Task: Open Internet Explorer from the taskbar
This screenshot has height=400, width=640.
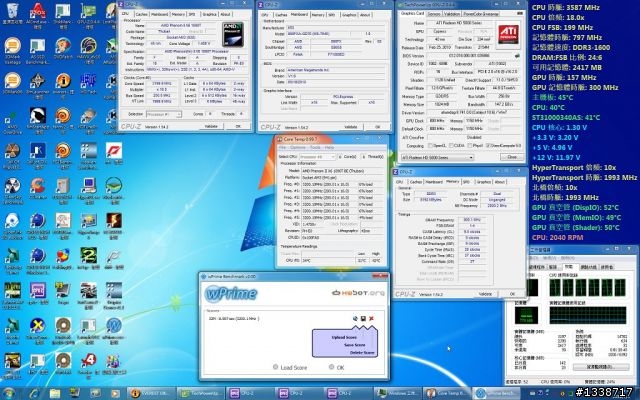Action: tap(35, 393)
